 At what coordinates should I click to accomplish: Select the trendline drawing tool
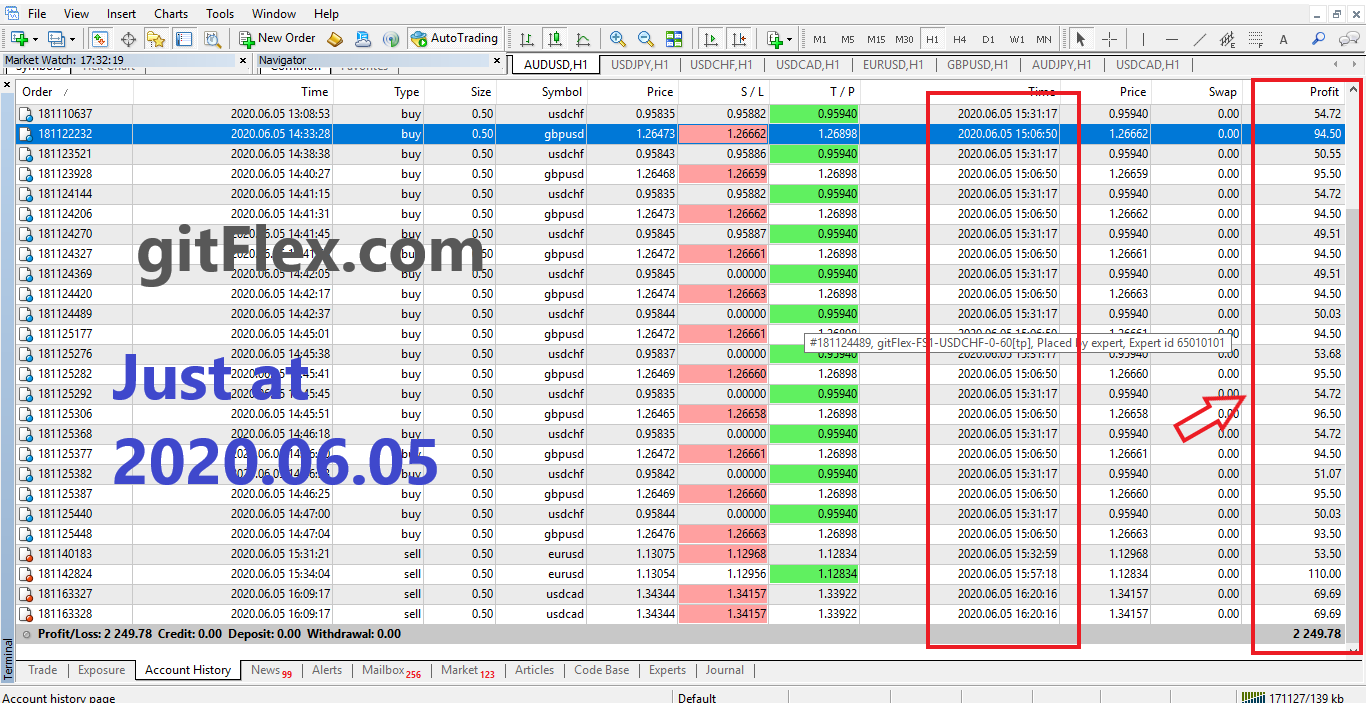pos(1200,39)
